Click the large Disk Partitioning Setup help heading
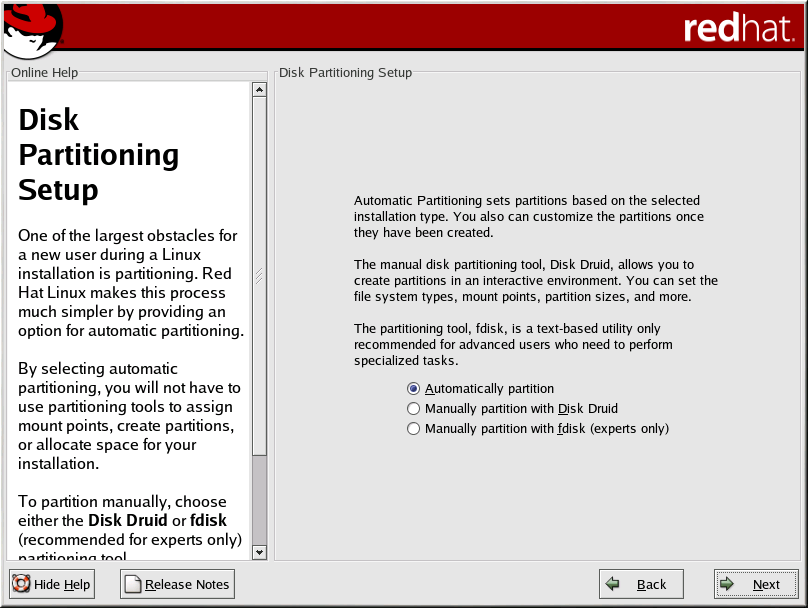 pos(98,155)
